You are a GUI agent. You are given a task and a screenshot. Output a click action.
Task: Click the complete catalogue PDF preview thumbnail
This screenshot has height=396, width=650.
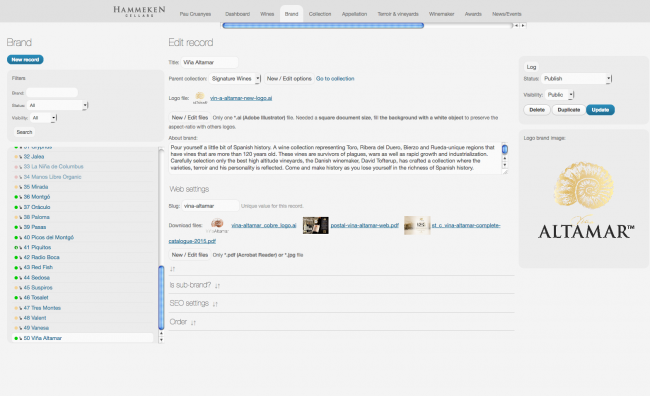pos(417,225)
